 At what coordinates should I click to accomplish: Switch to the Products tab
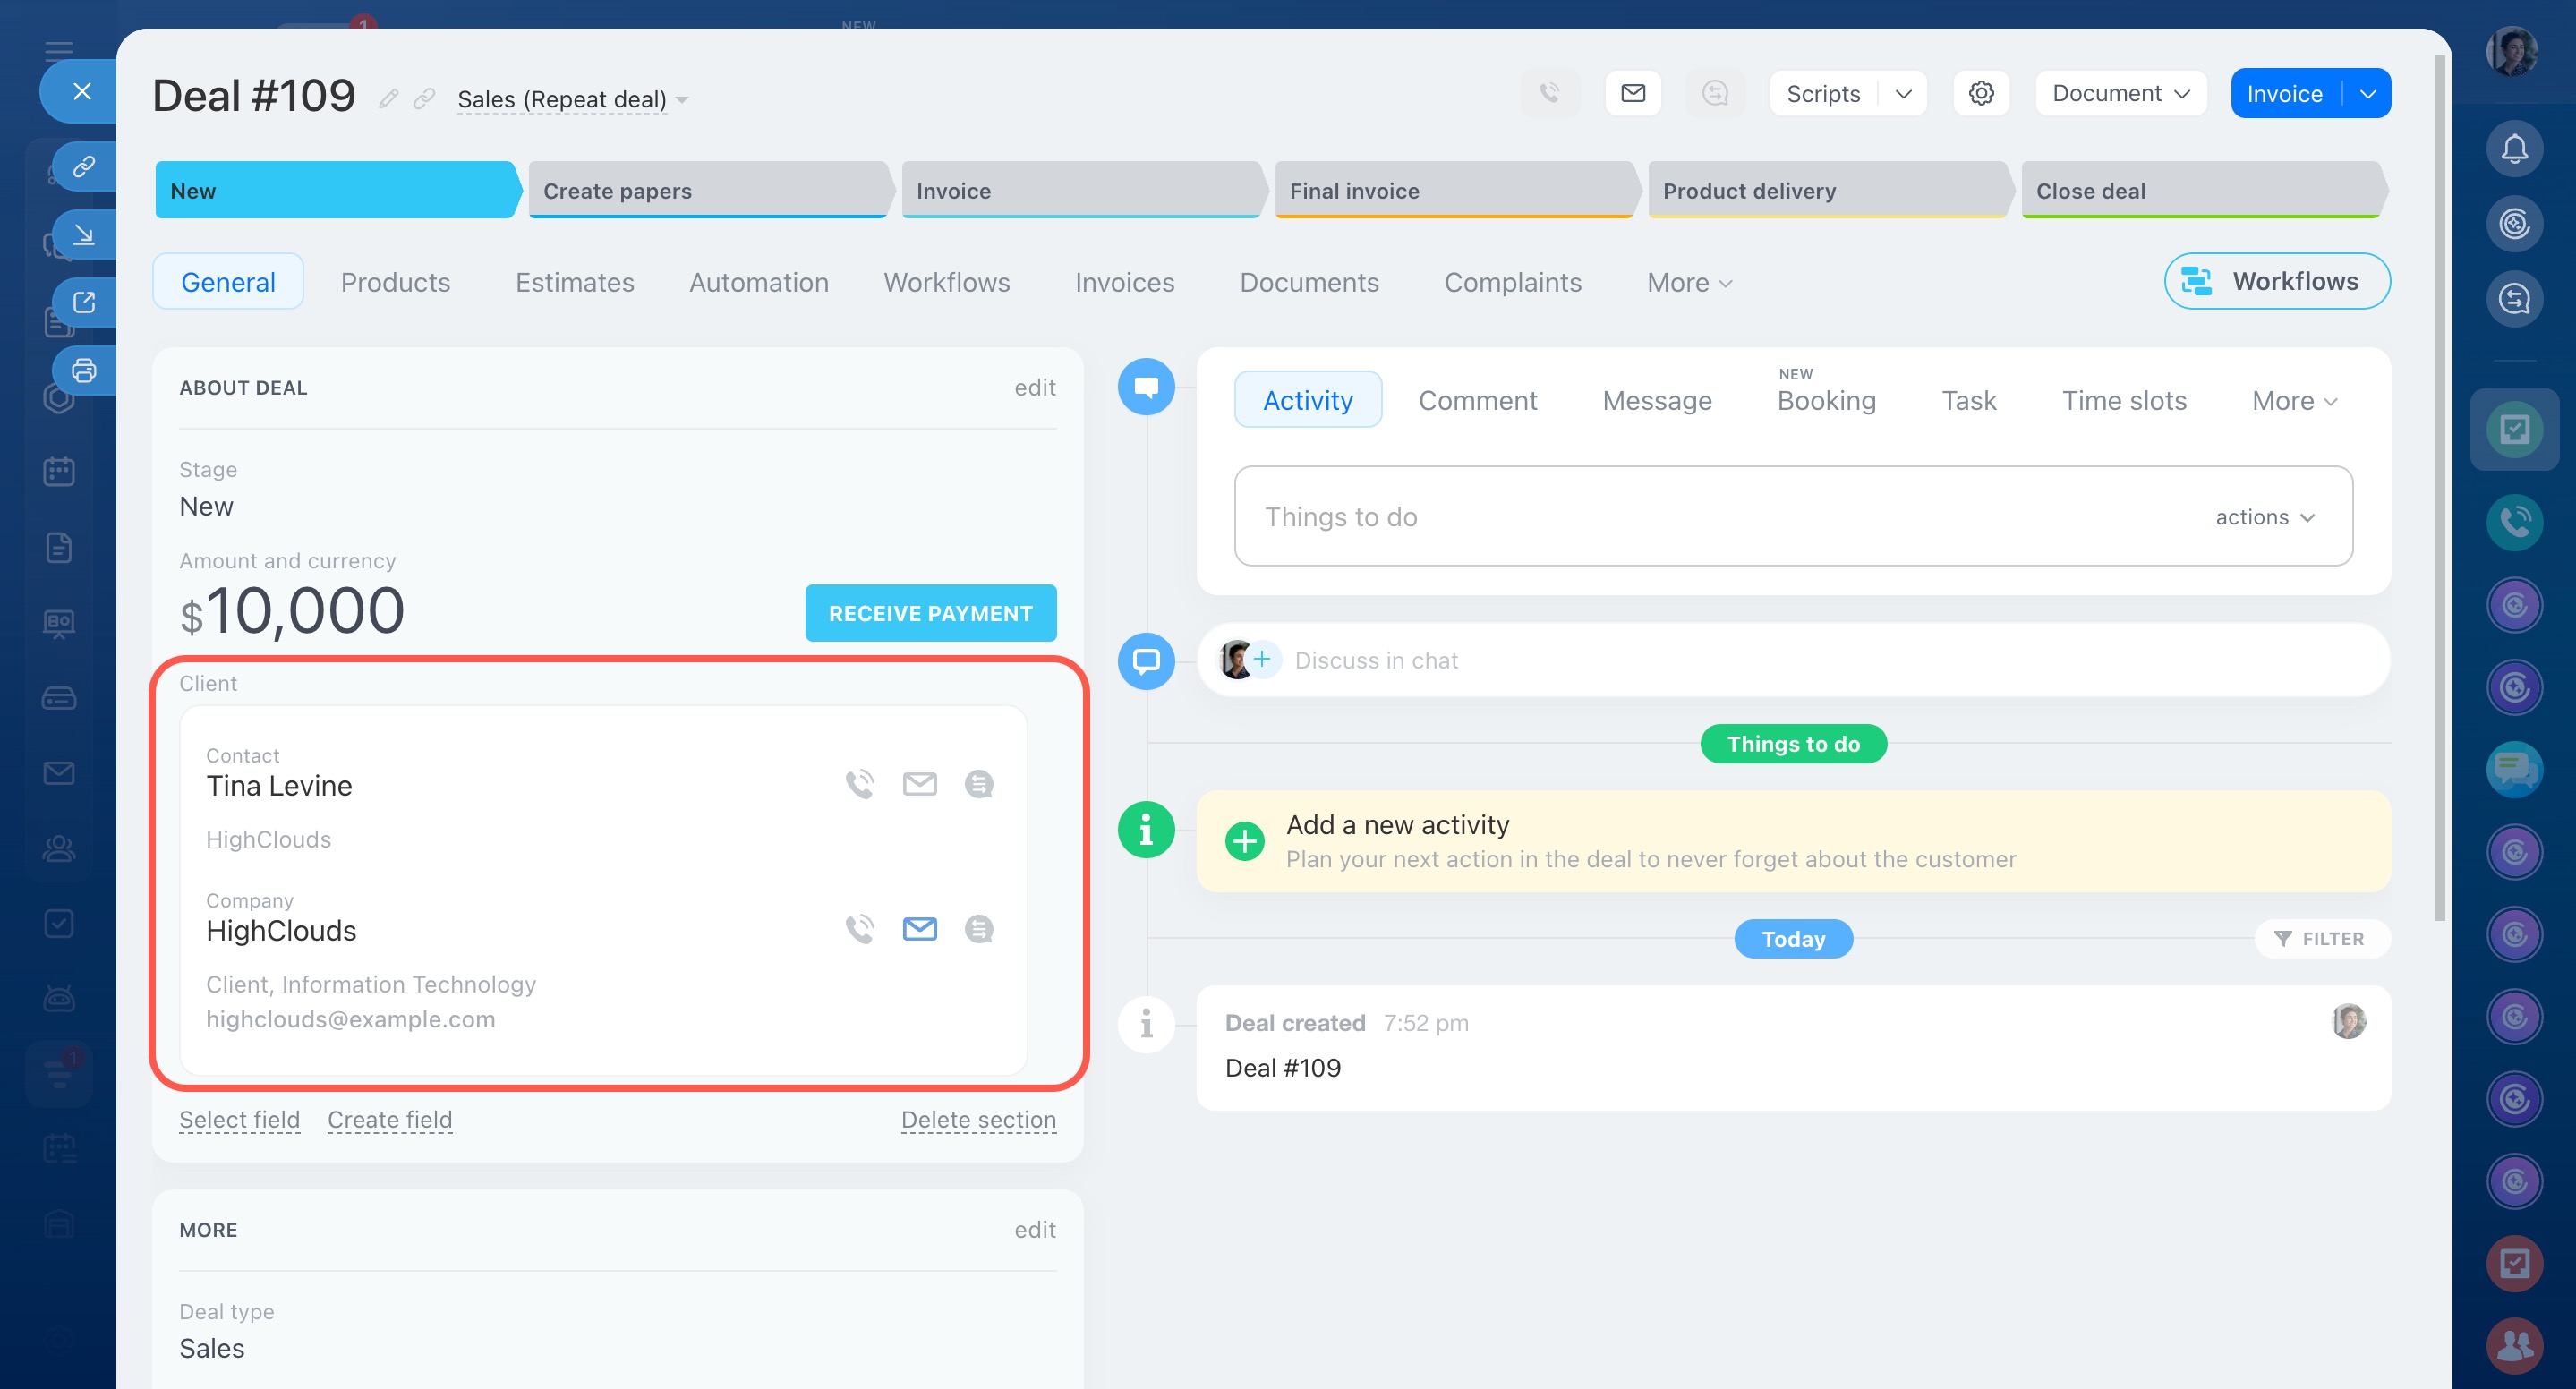pyautogui.click(x=395, y=282)
